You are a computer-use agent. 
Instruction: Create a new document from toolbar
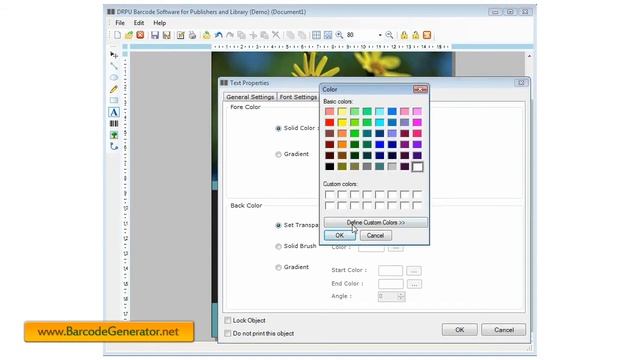click(x=118, y=35)
